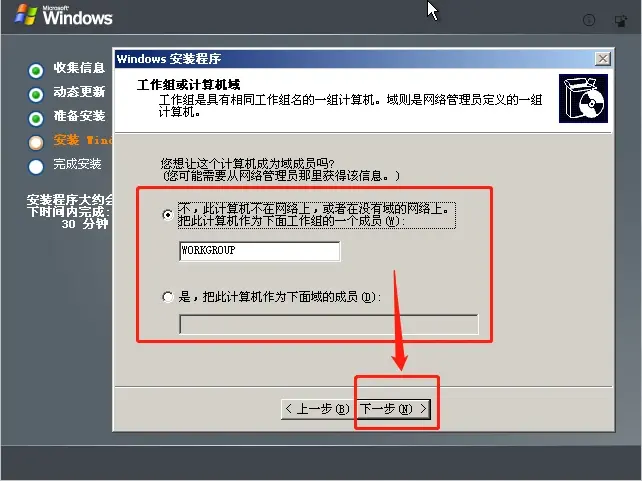642x481 pixels.
Task: Select the domain member radio option
Action: click(168, 296)
